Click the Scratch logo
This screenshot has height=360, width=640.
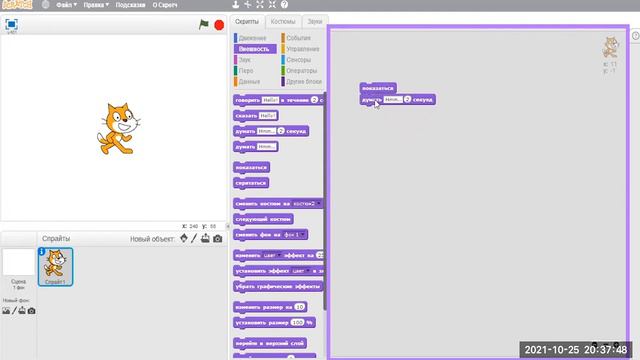click(x=17, y=5)
